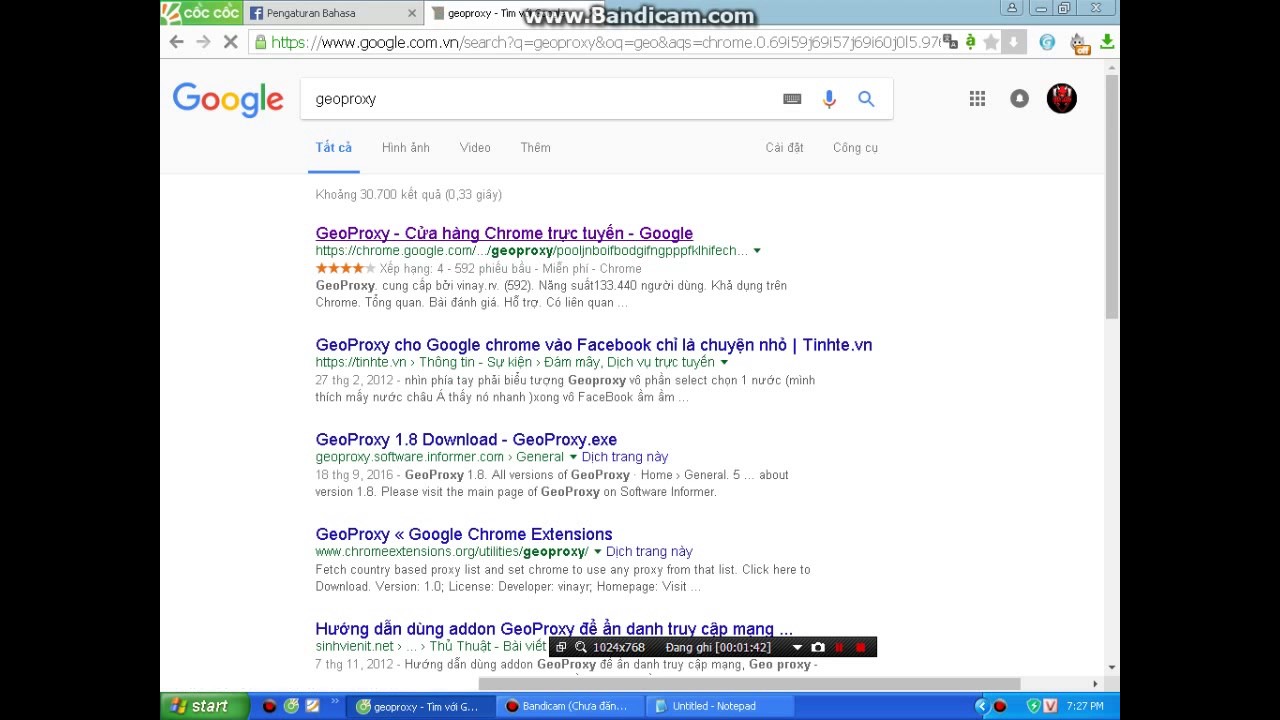
Task: Open the on-screen keyboard in search box
Action: tap(792, 99)
